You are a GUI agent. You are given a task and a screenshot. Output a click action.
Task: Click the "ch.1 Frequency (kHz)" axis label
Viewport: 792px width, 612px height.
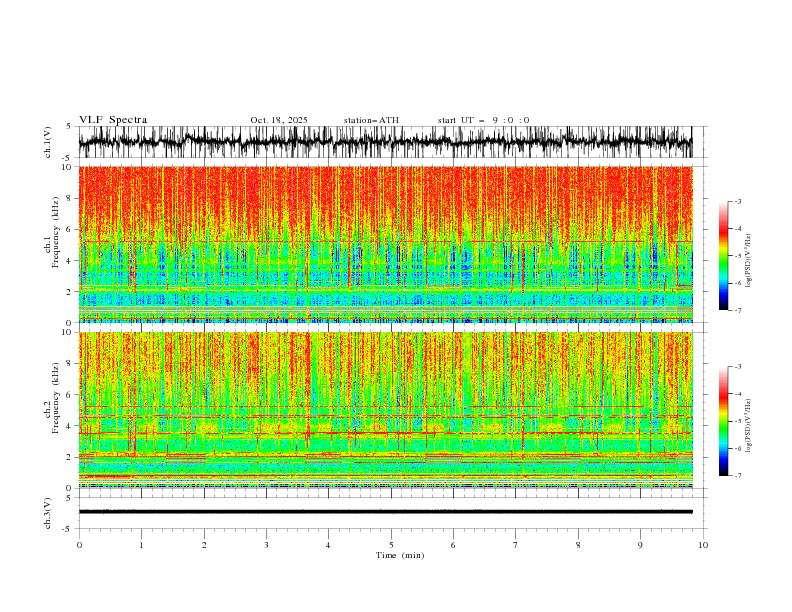pos(52,232)
